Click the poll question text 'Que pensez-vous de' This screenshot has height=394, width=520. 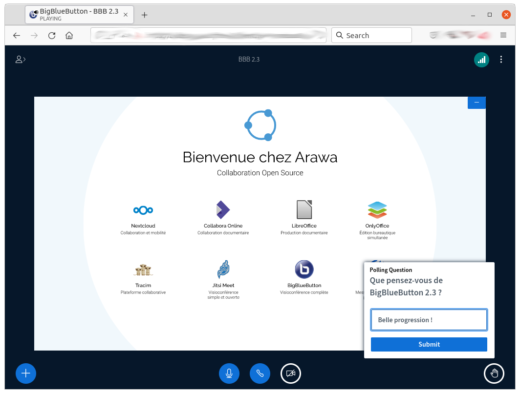coord(406,280)
